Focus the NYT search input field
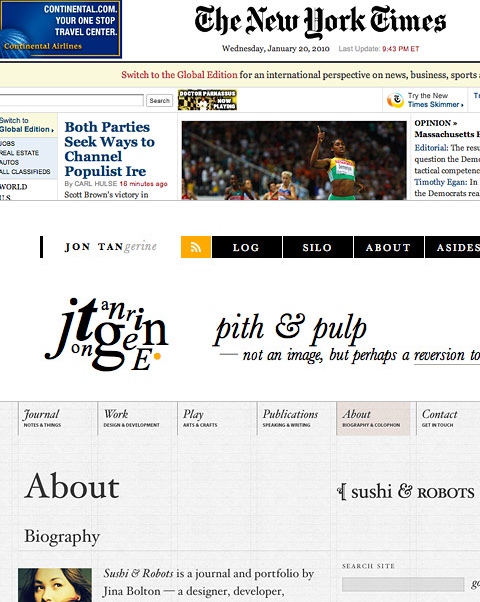Image resolution: width=480 pixels, height=602 pixels. click(71, 100)
